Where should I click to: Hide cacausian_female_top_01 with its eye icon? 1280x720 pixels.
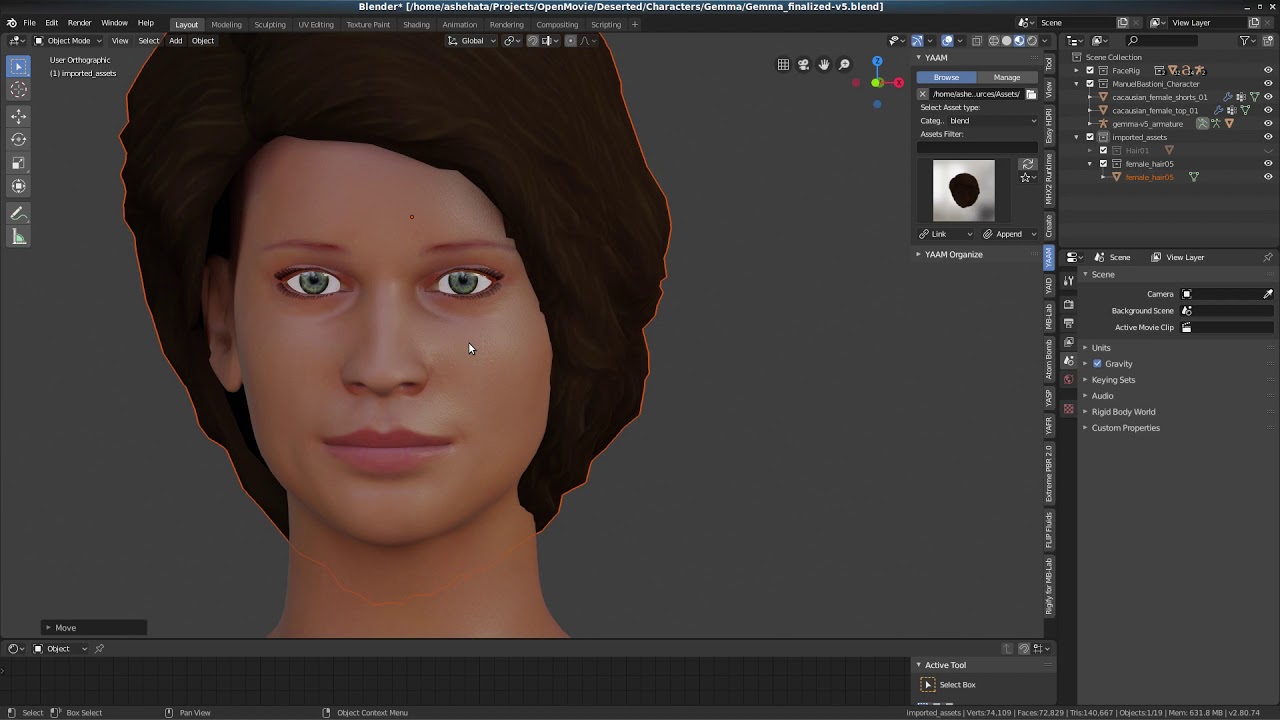[1268, 110]
